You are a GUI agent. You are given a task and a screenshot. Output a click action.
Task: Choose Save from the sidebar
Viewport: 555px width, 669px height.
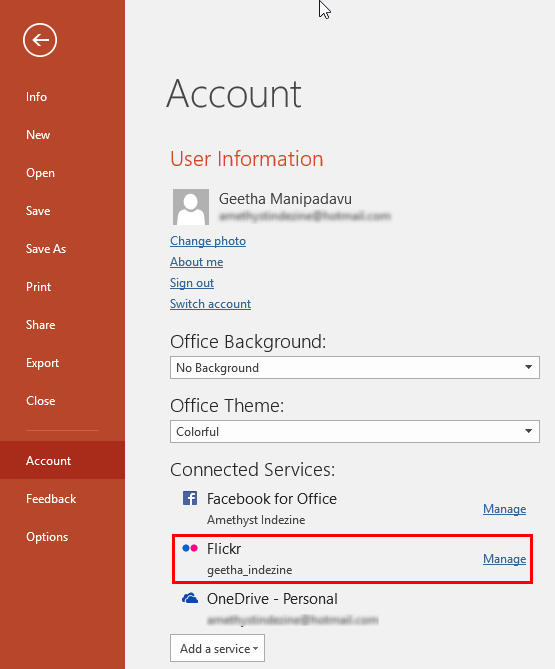point(38,211)
